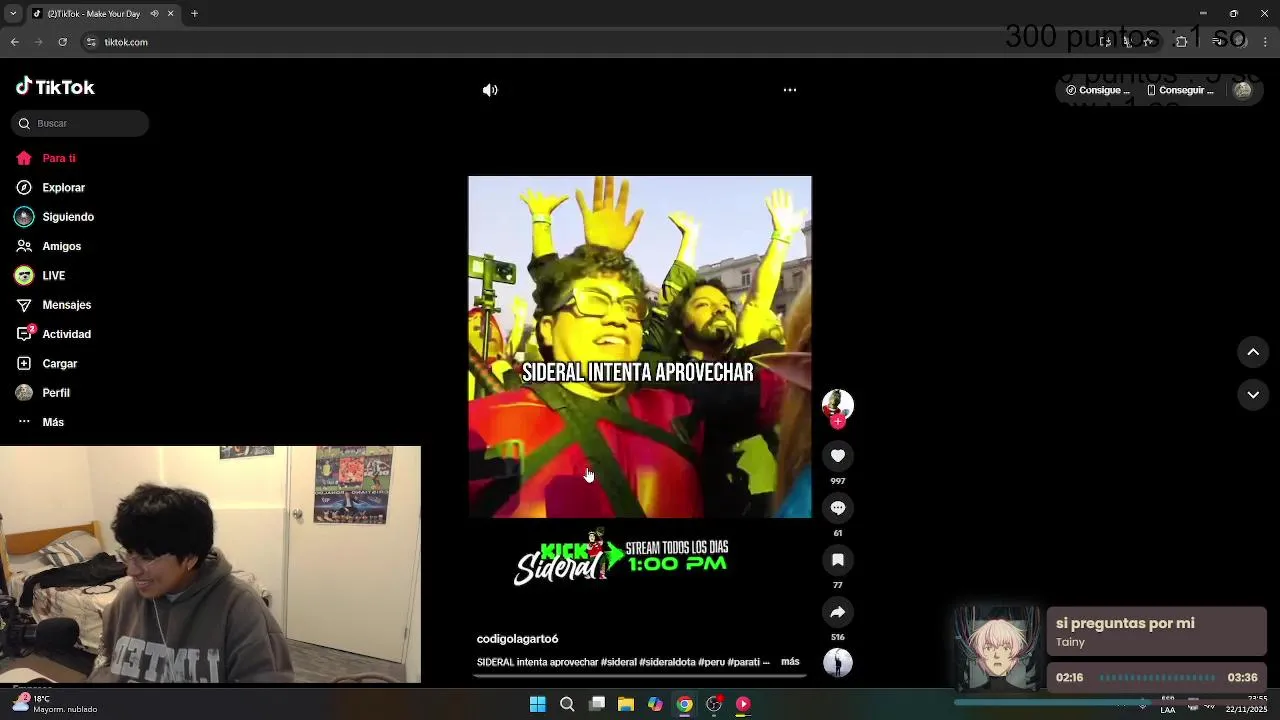Image resolution: width=1280 pixels, height=720 pixels.
Task: Go to next video with down chevron
Action: 1253,395
